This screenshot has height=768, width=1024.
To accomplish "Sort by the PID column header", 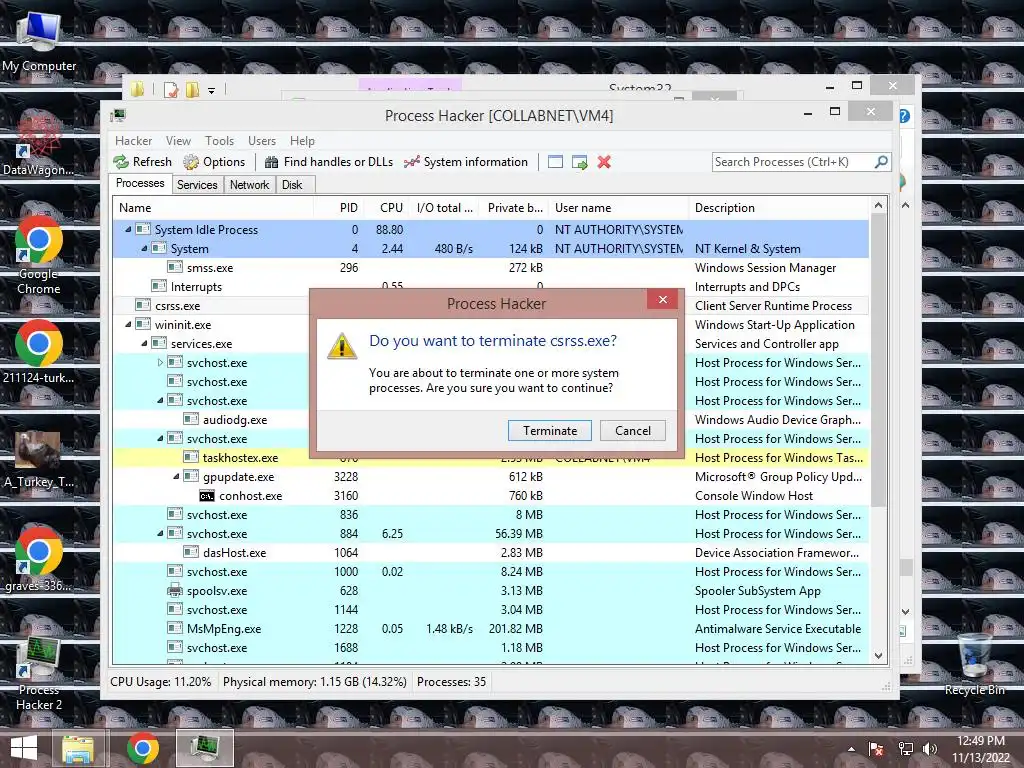I will pyautogui.click(x=339, y=208).
